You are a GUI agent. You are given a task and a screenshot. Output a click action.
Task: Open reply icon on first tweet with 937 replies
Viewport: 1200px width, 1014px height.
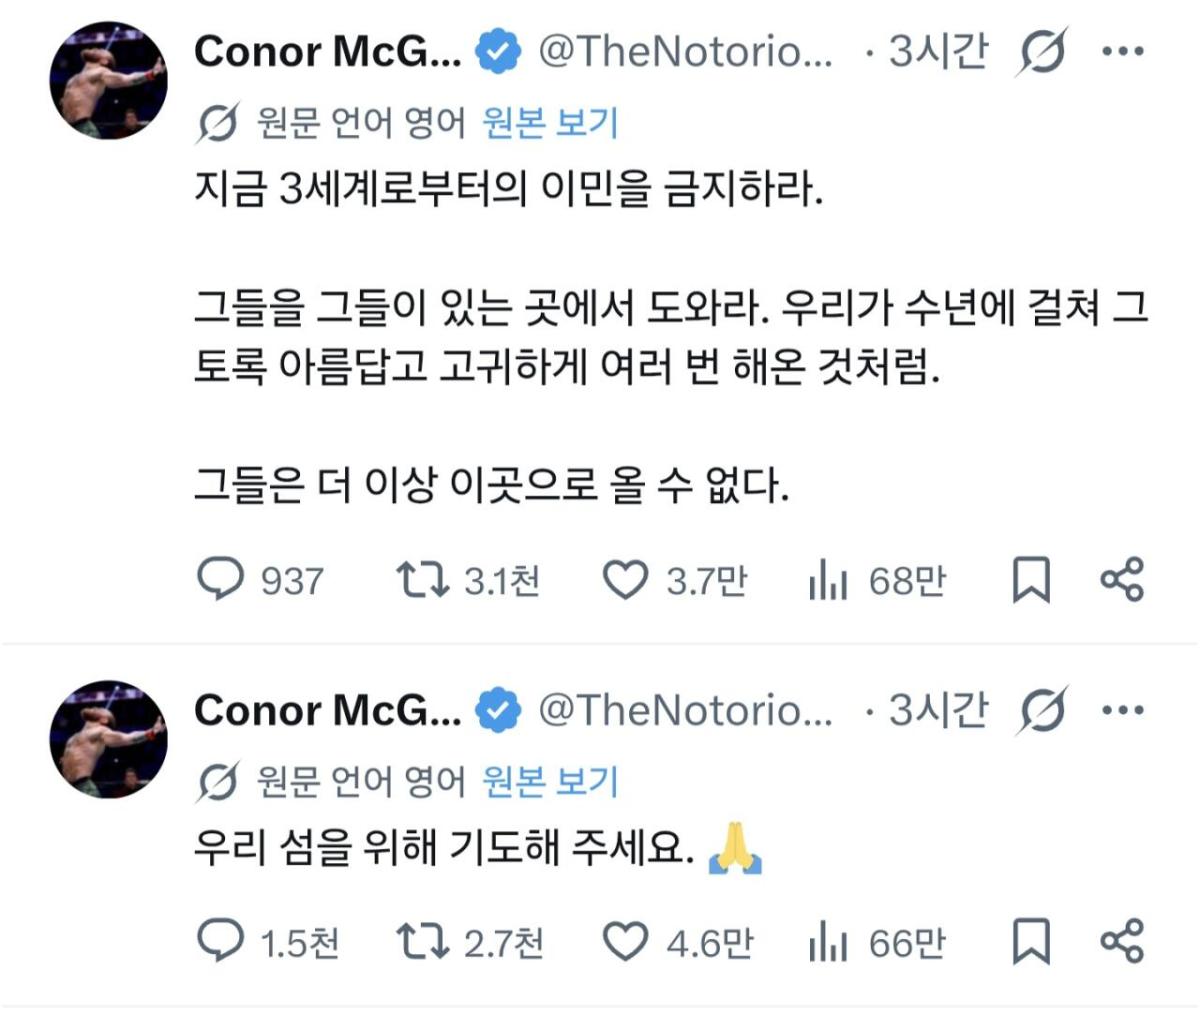pyautogui.click(x=220, y=579)
